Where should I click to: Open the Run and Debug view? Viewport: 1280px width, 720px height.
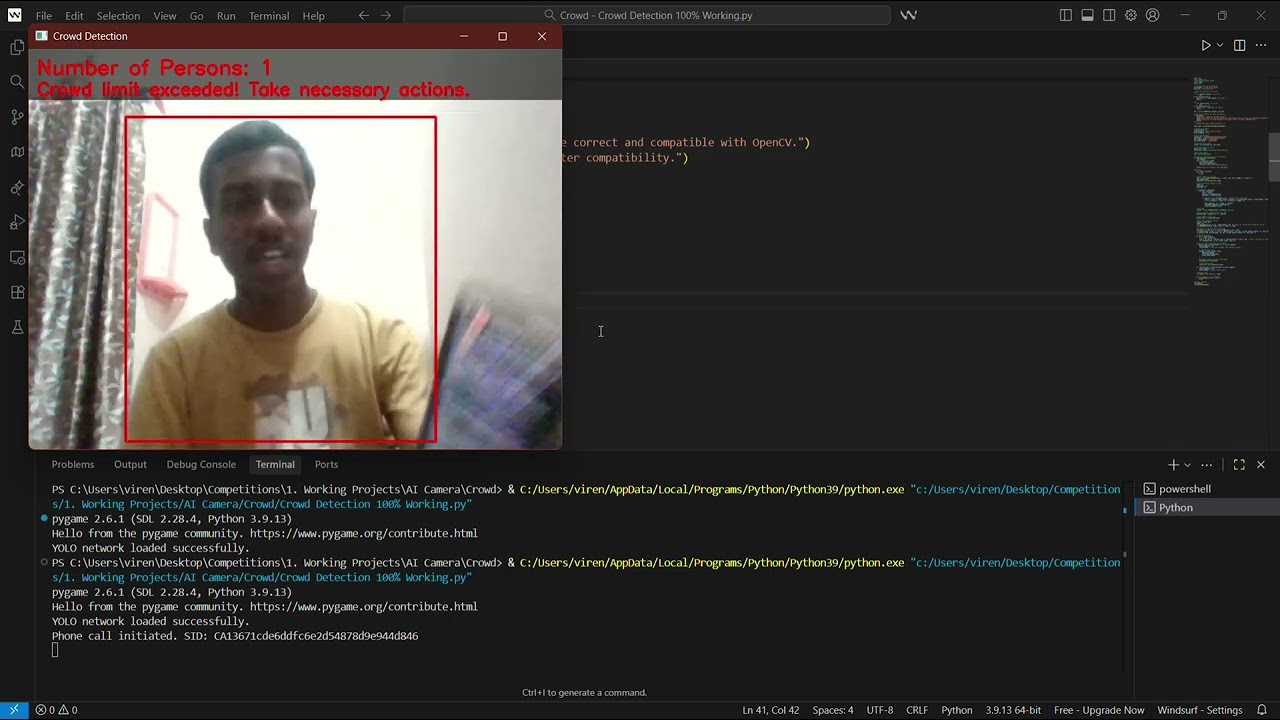tap(17, 222)
